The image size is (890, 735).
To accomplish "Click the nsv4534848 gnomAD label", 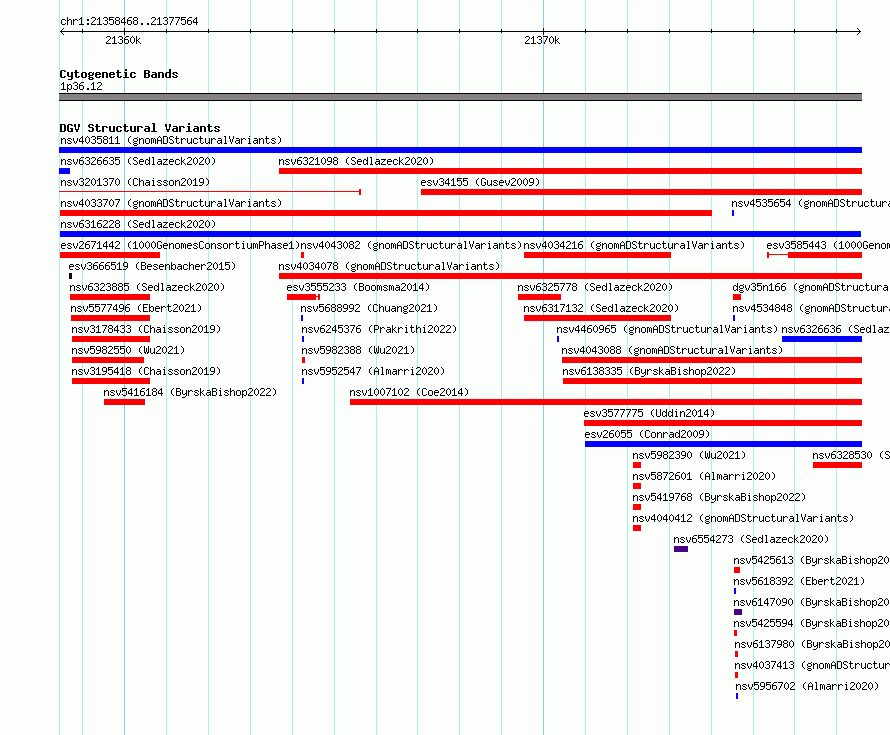I will pos(811,308).
